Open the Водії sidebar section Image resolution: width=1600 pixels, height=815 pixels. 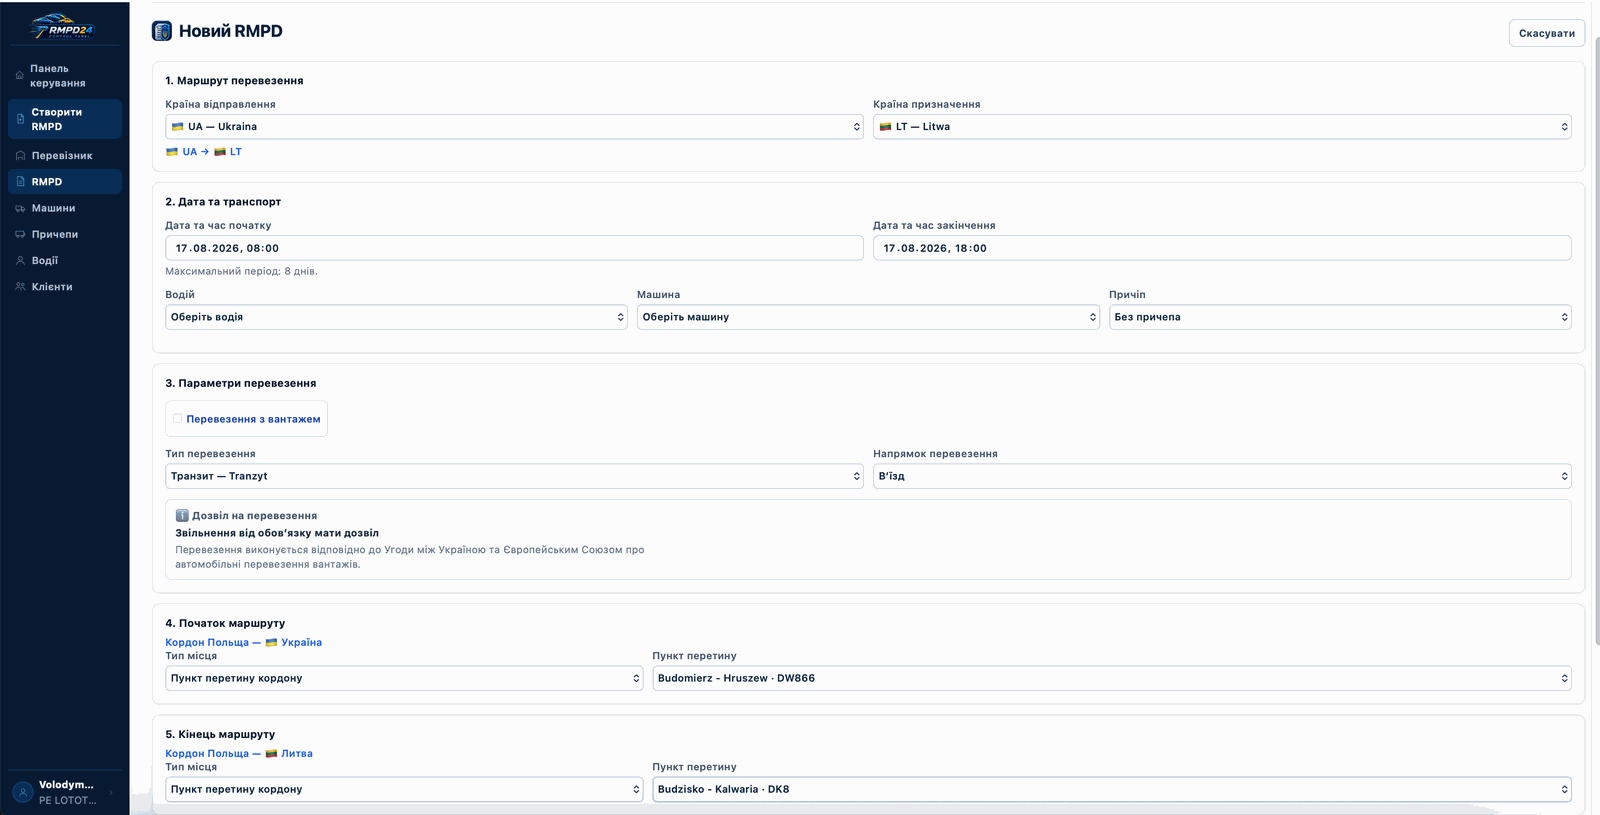click(65, 260)
